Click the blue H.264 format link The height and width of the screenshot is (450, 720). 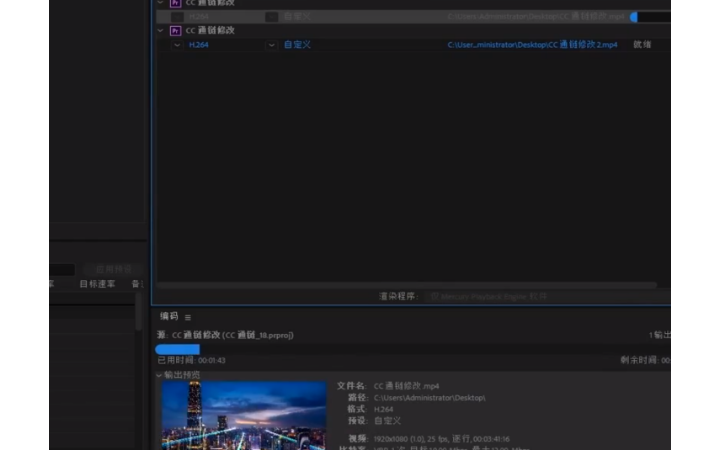(x=198, y=45)
